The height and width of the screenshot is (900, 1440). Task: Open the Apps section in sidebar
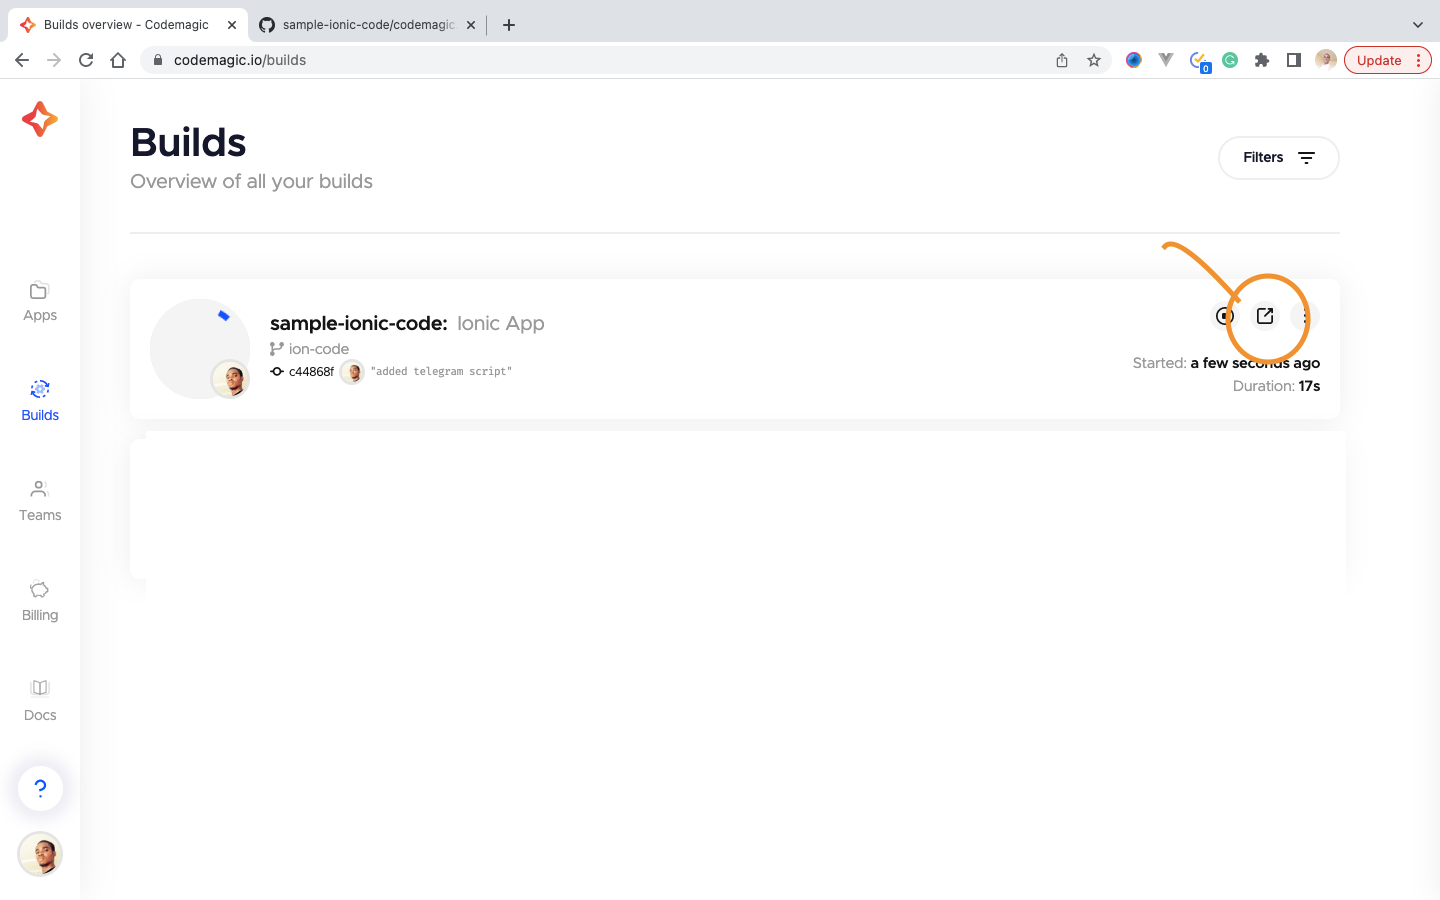click(40, 302)
